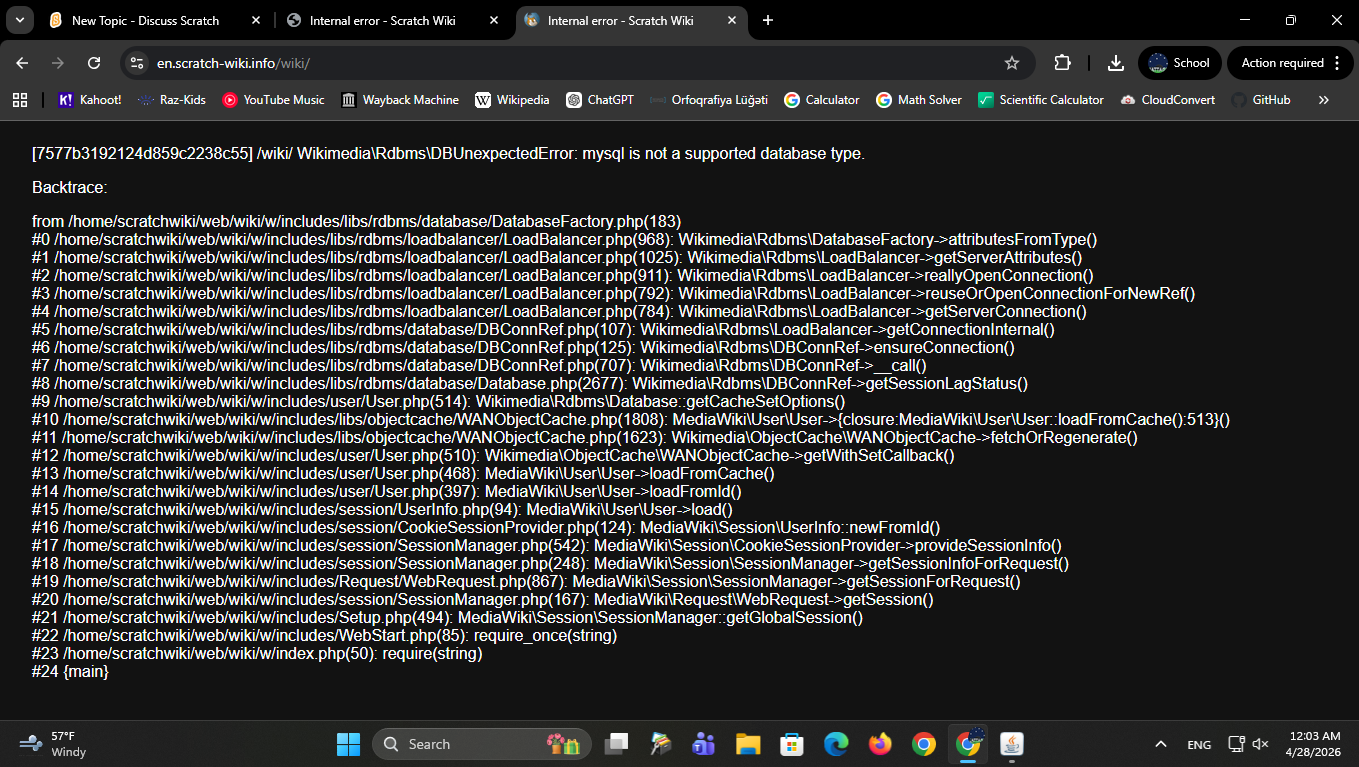Open the Wayback Machine bookmark
The width and height of the screenshot is (1359, 767).
point(400,100)
